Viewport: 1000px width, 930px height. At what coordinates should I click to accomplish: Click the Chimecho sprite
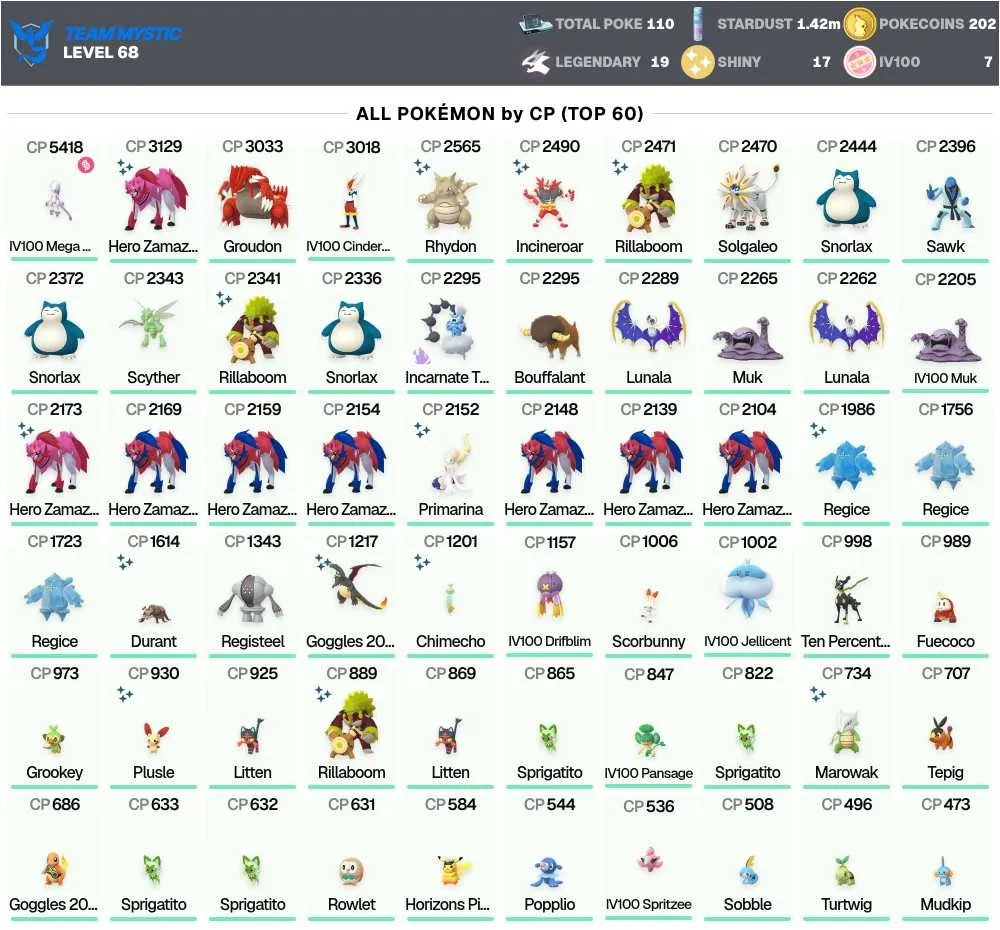click(x=450, y=598)
